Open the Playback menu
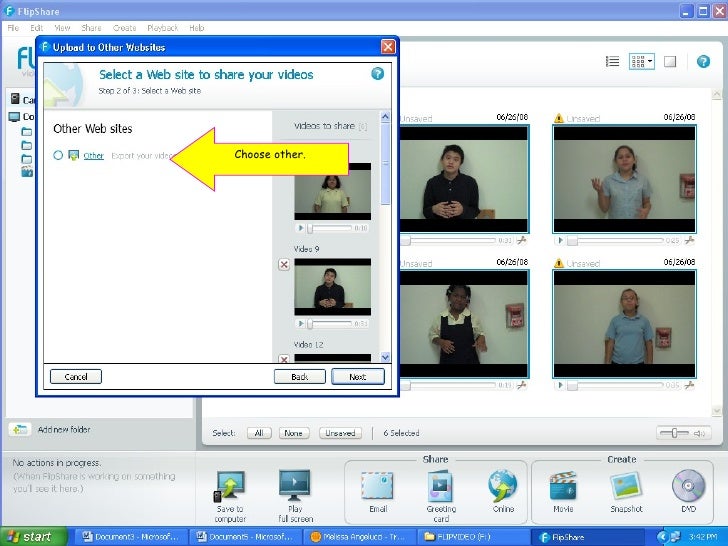Image resolution: width=728 pixels, height=546 pixels. 162,28
